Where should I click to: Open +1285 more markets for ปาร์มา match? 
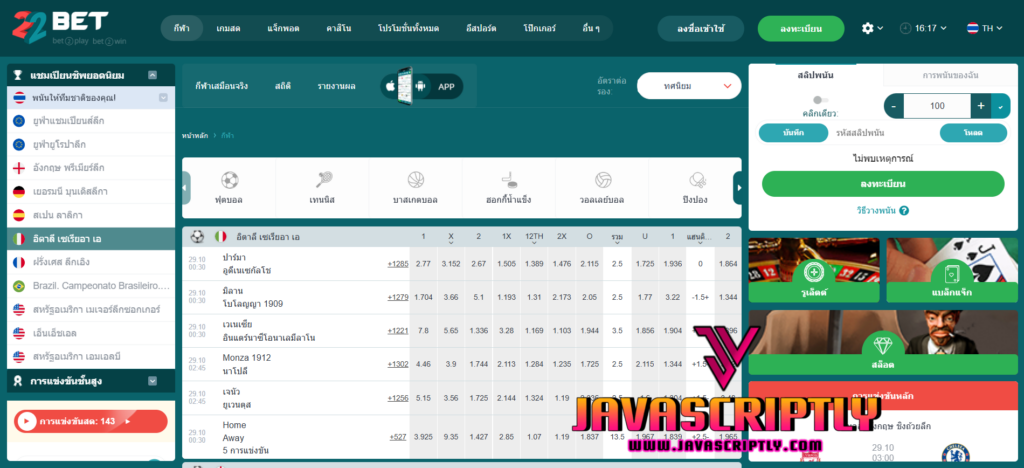click(398, 264)
